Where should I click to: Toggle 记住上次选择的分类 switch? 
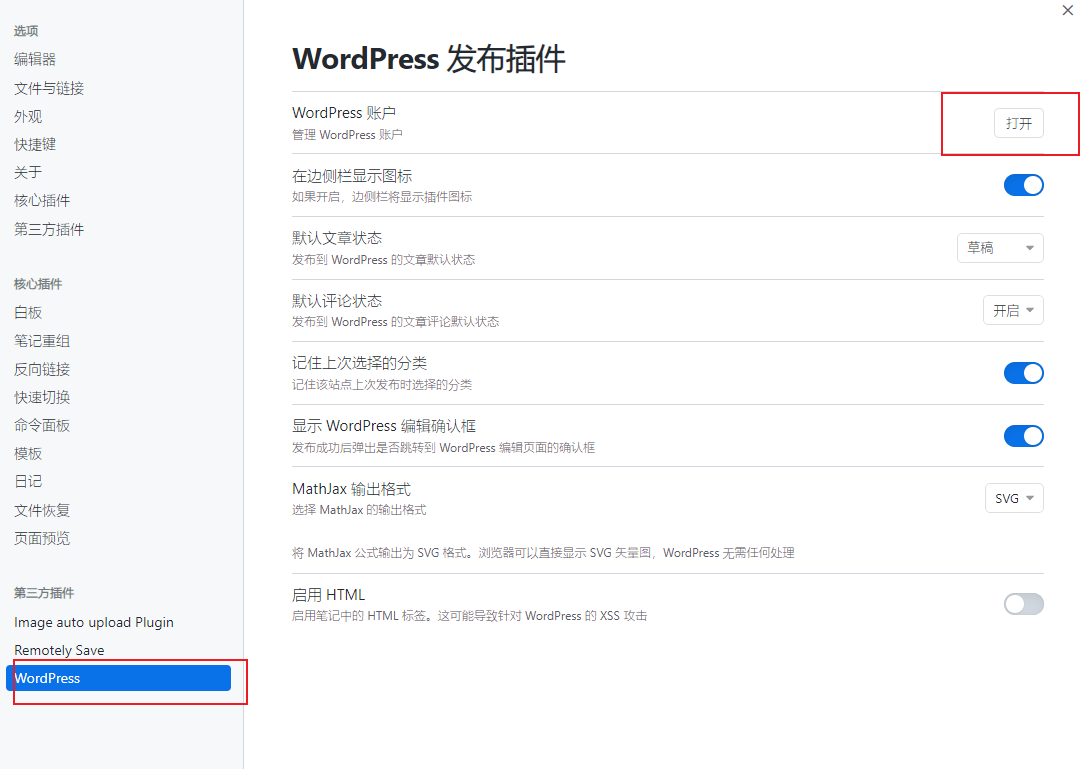(1023, 373)
